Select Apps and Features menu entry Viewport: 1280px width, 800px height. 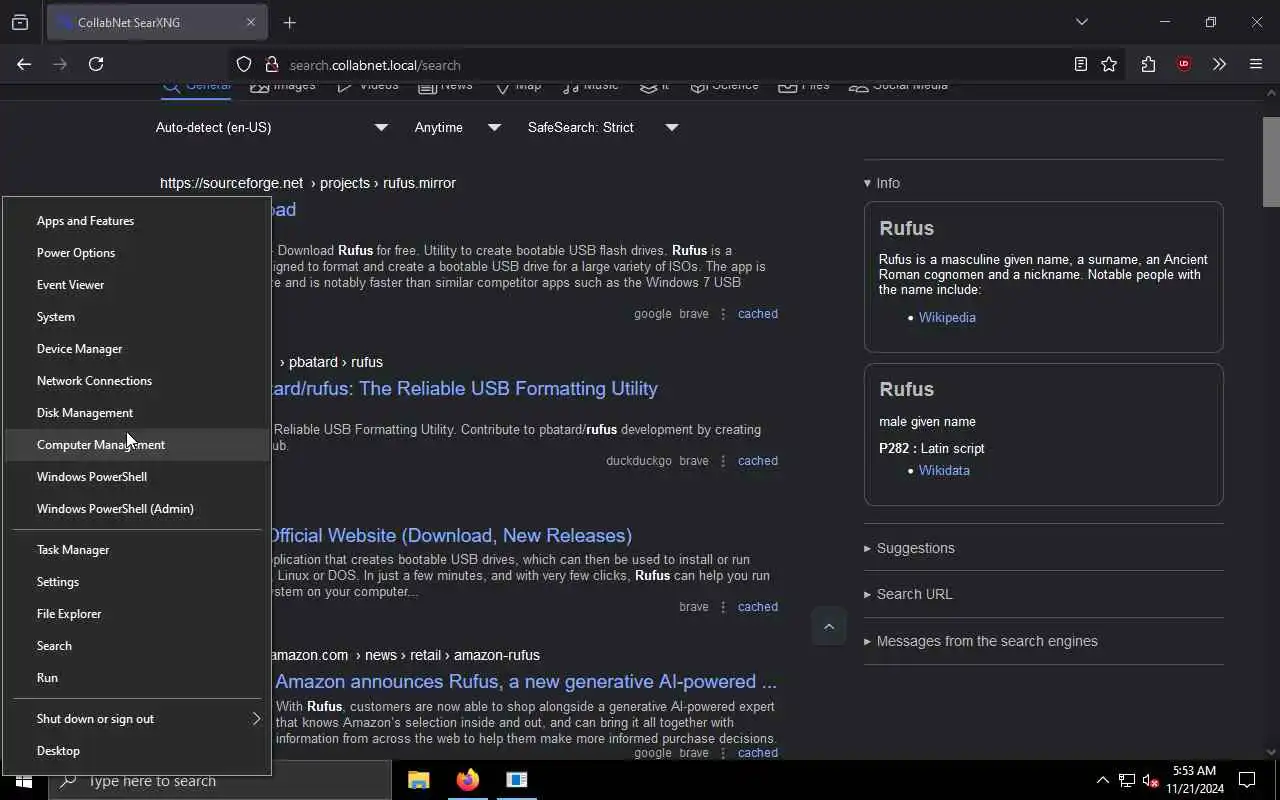(138, 221)
